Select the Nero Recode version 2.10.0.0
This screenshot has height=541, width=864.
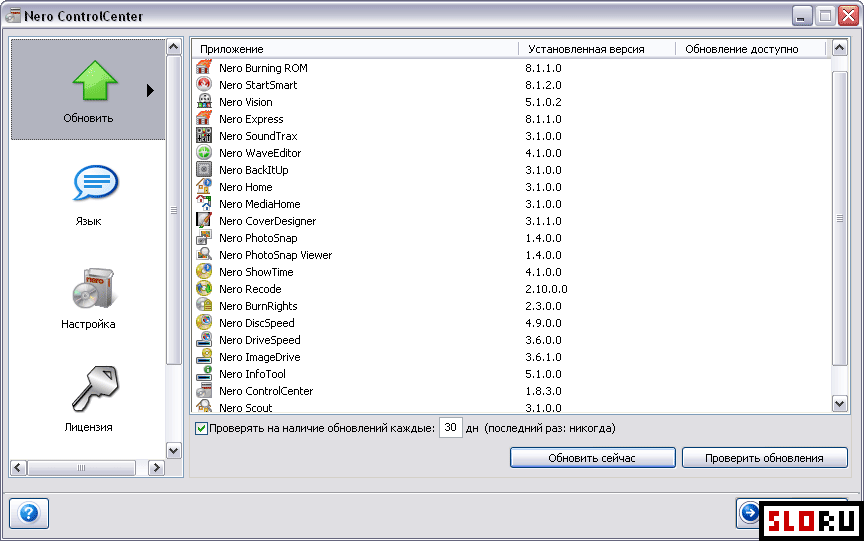546,289
